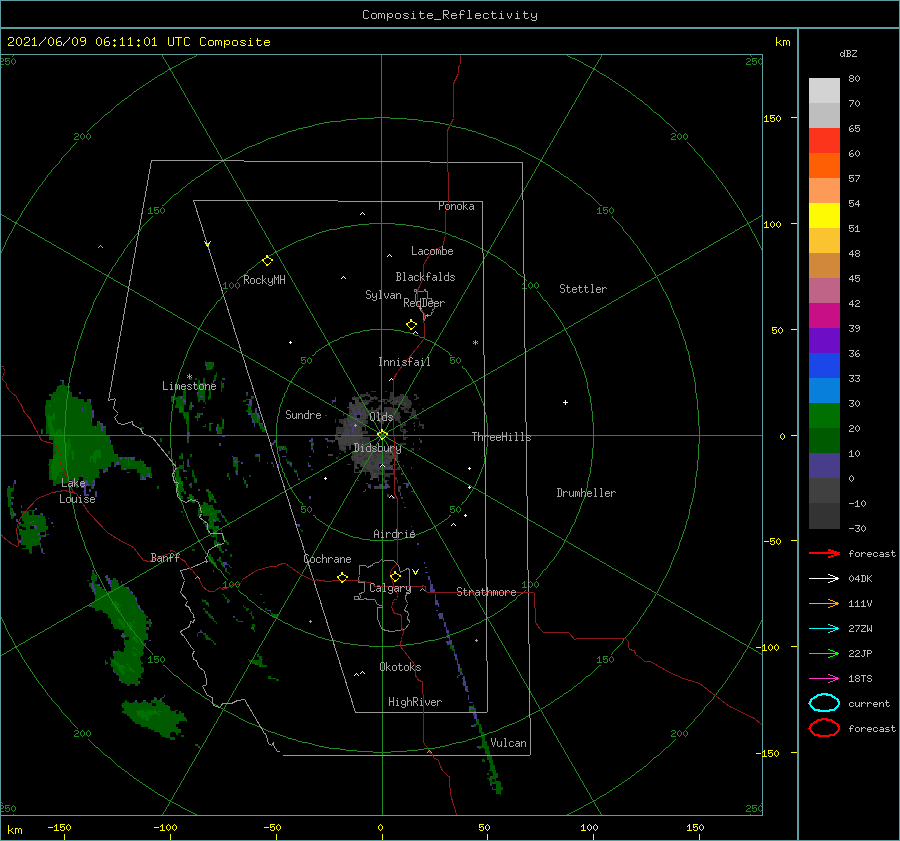
Task: Click the Sylvan label
Action: pos(383,295)
